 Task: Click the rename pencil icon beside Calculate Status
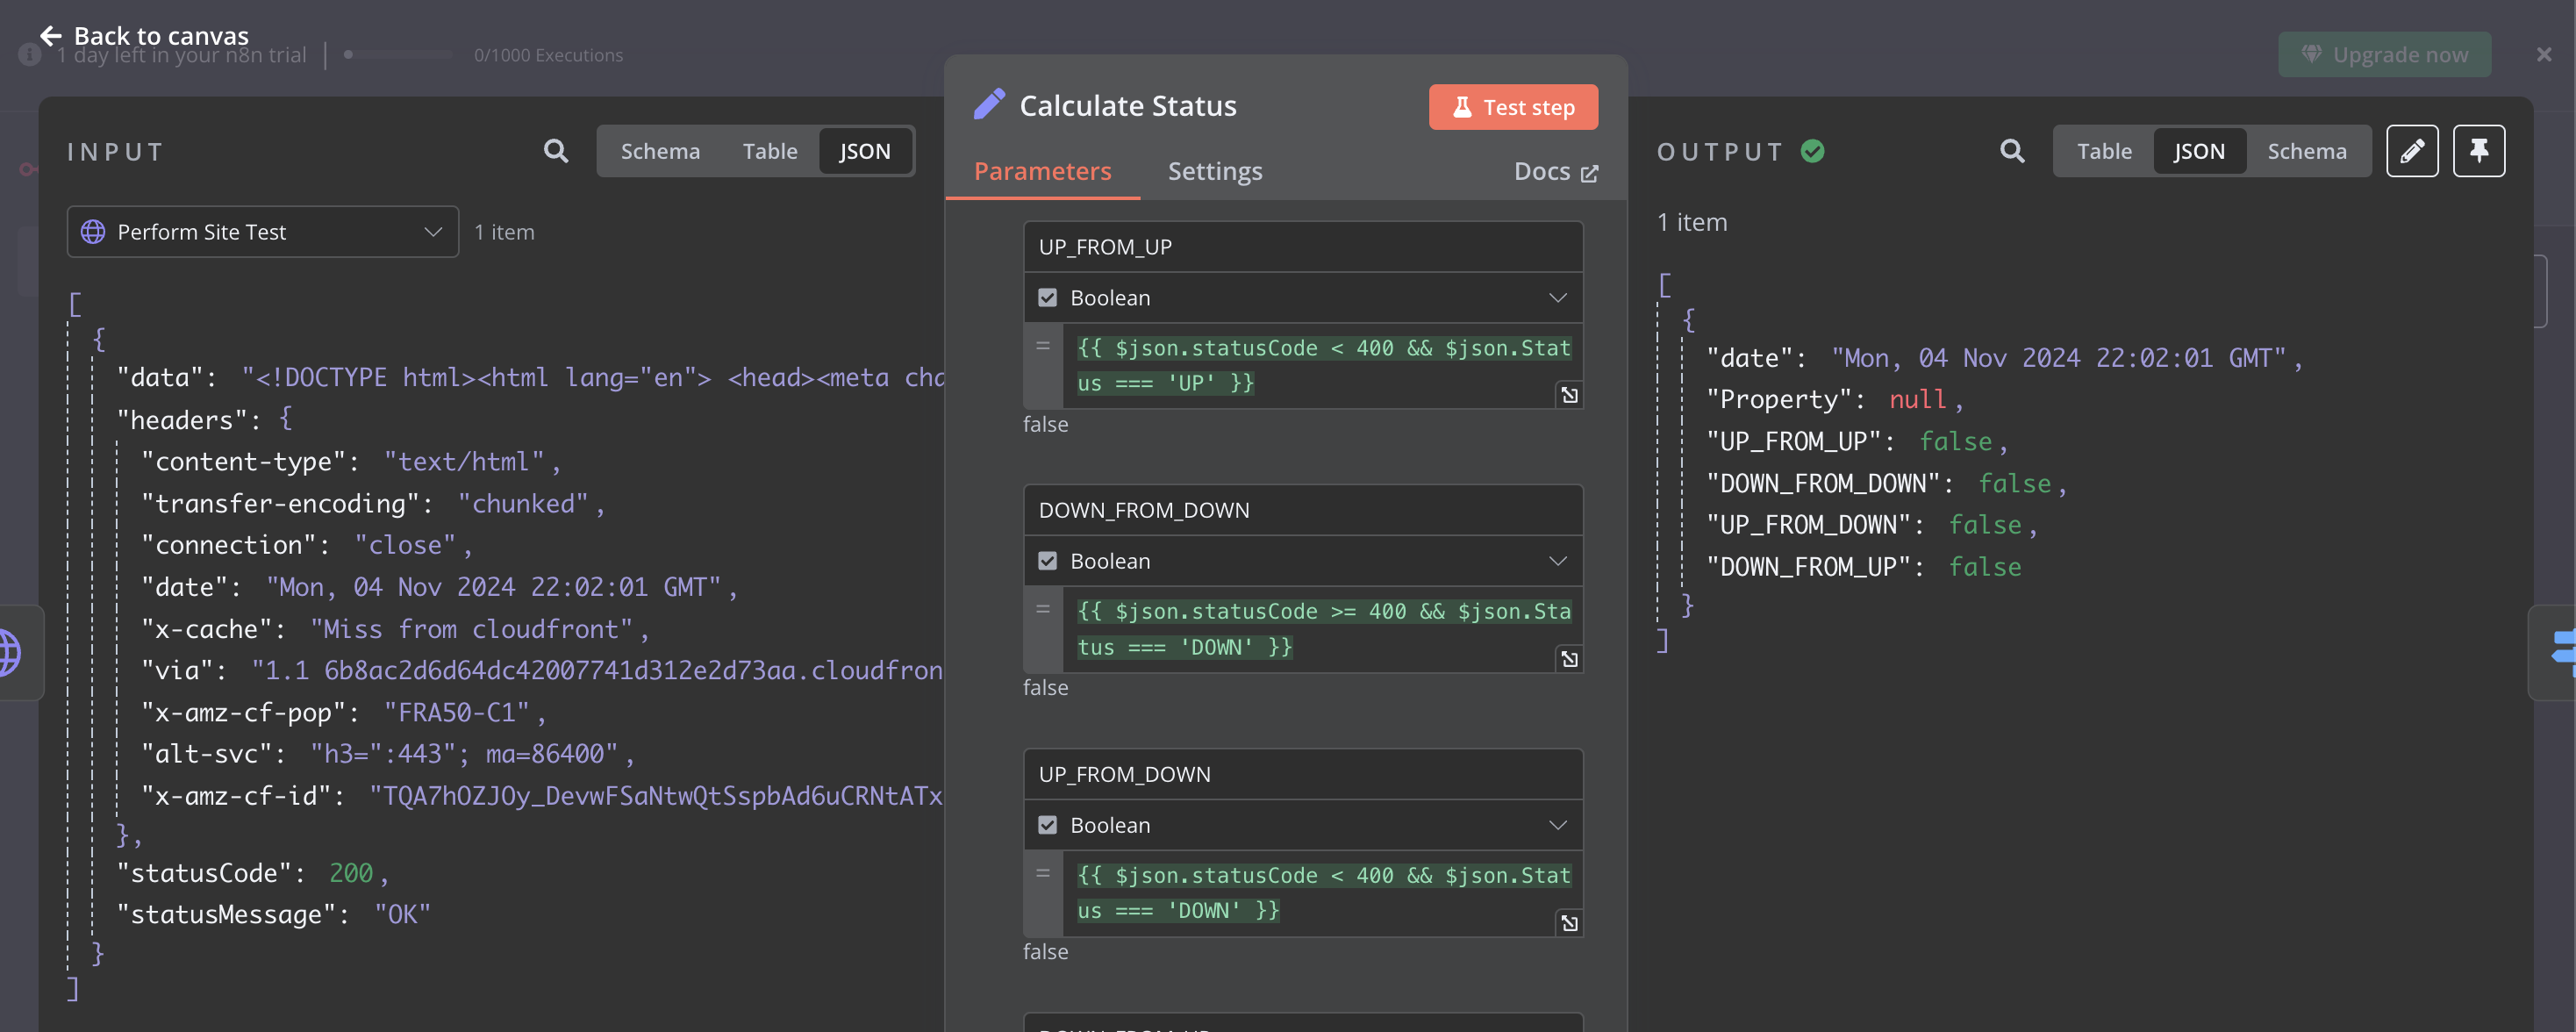coord(989,105)
